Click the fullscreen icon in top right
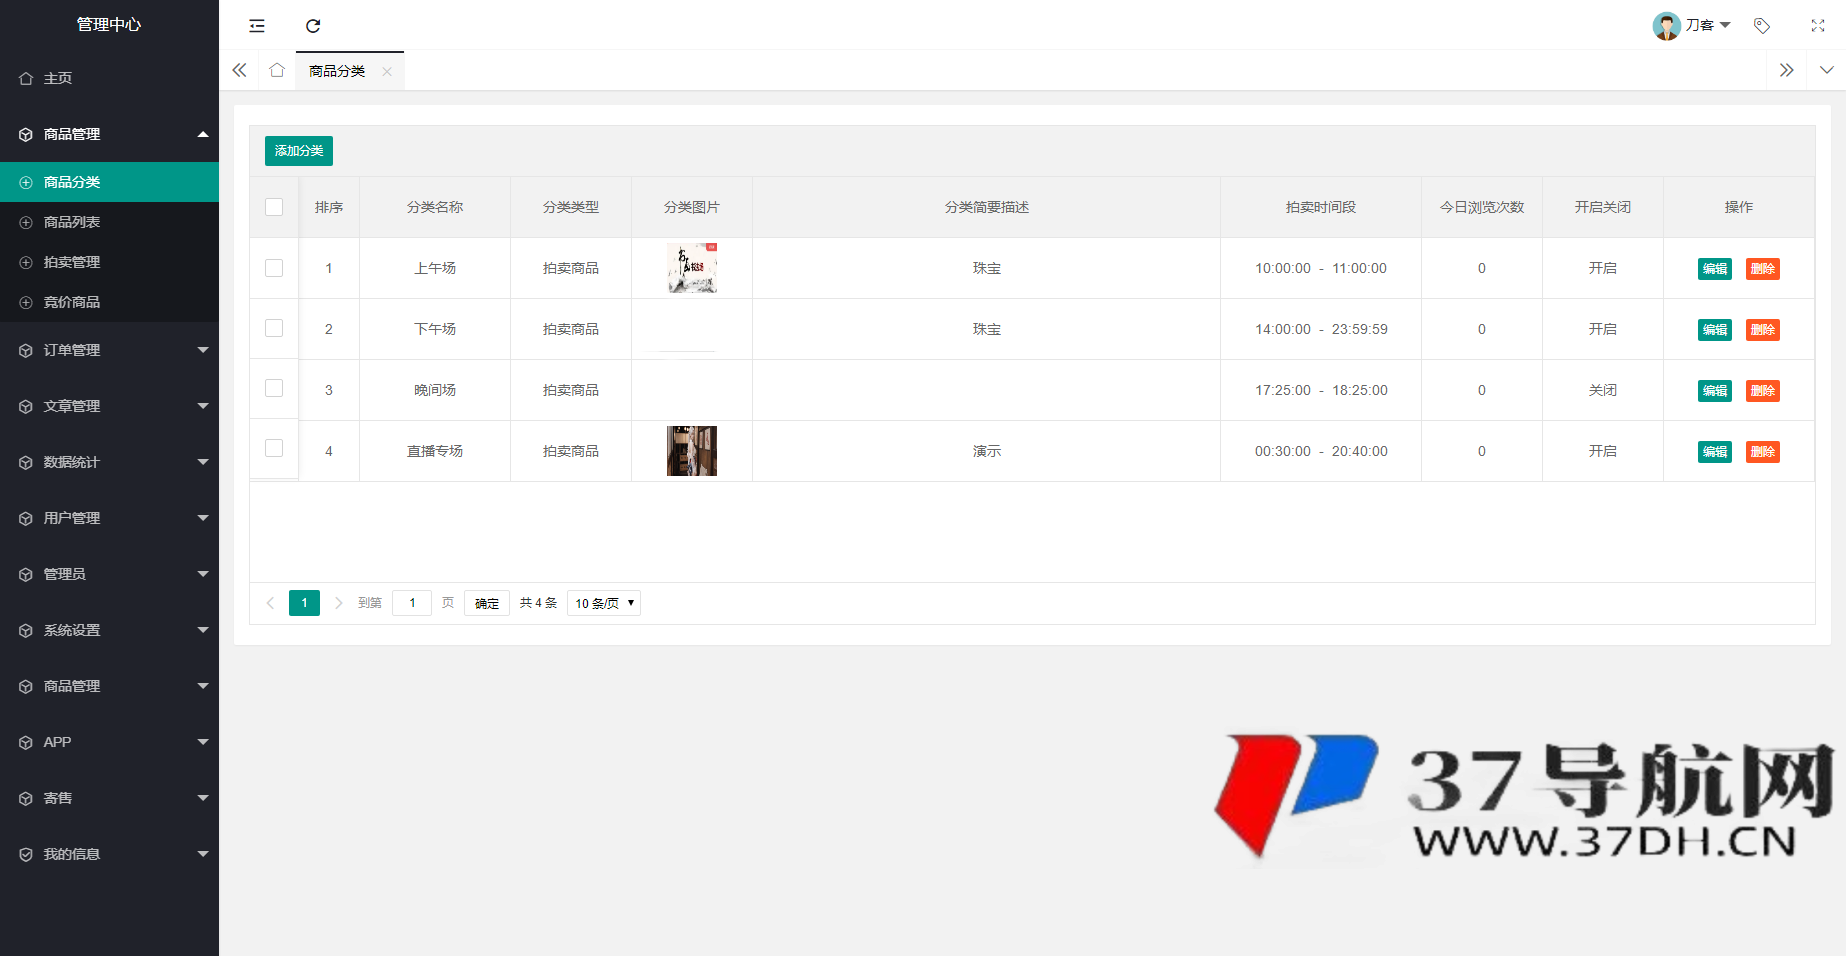 pos(1818,26)
